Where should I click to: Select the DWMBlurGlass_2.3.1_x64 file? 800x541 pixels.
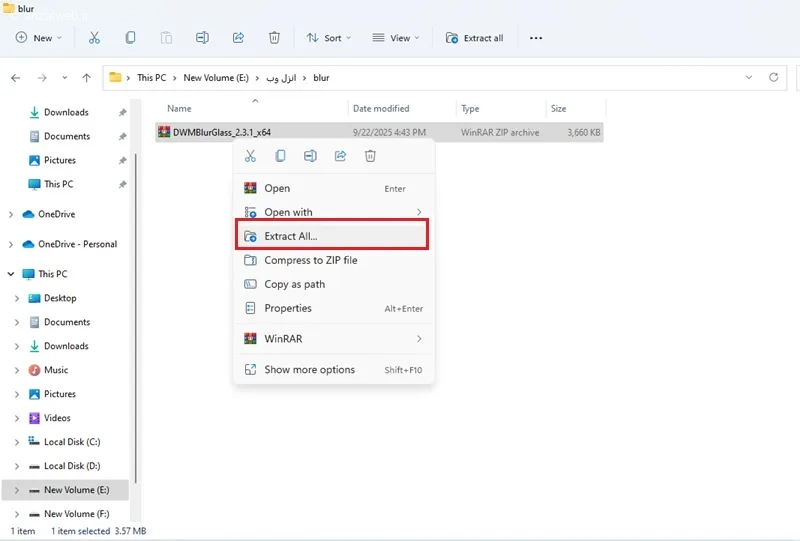[x=379, y=132]
